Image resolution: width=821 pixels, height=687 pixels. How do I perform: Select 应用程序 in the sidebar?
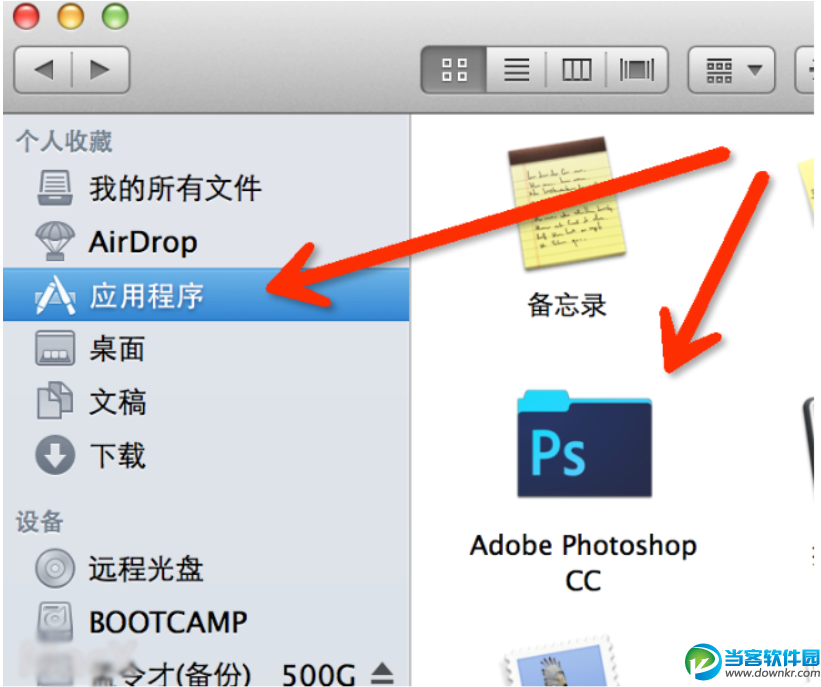tap(206, 295)
